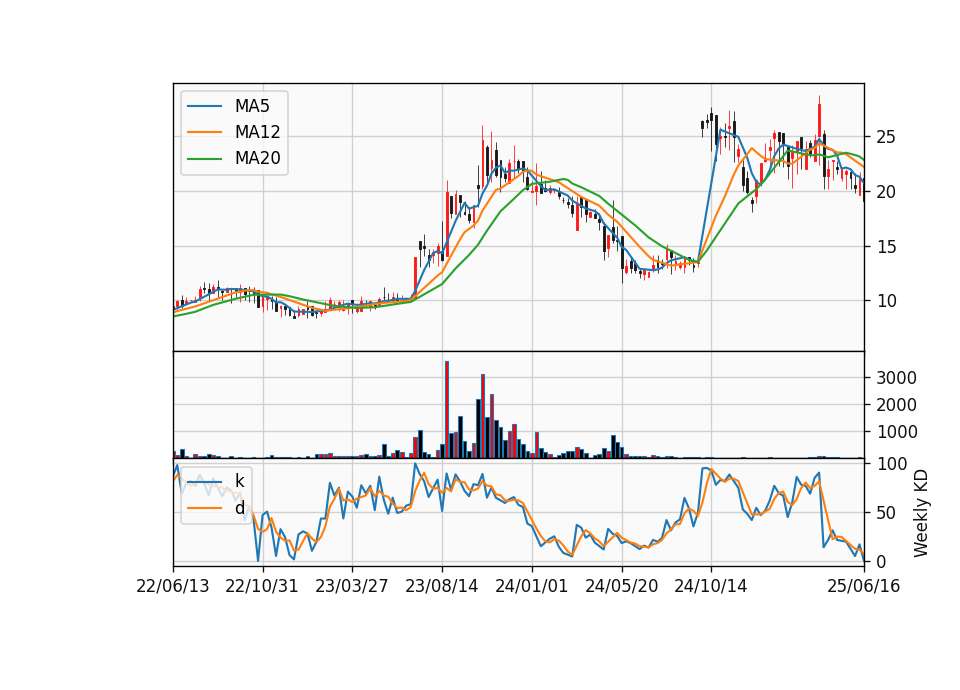Click the blue MA5 legend line sample
This screenshot has width=960, height=690.
coord(204,106)
